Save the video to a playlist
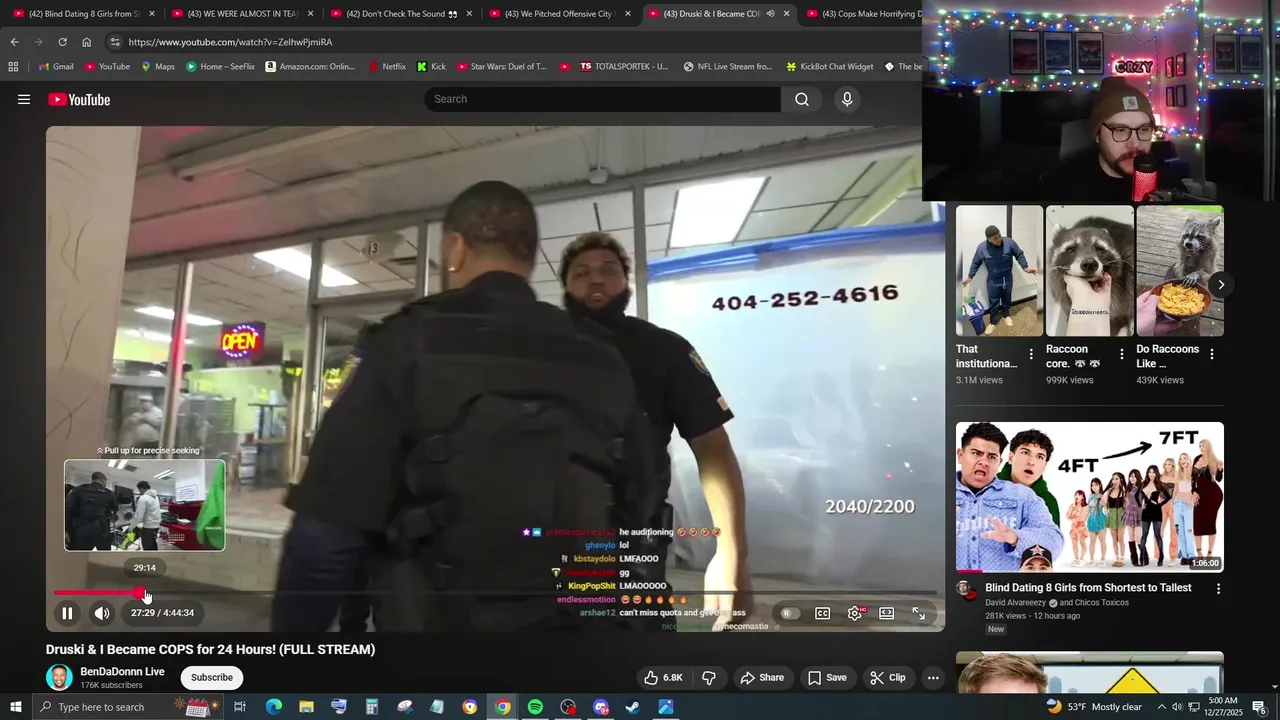The width and height of the screenshot is (1280, 720). (827, 677)
